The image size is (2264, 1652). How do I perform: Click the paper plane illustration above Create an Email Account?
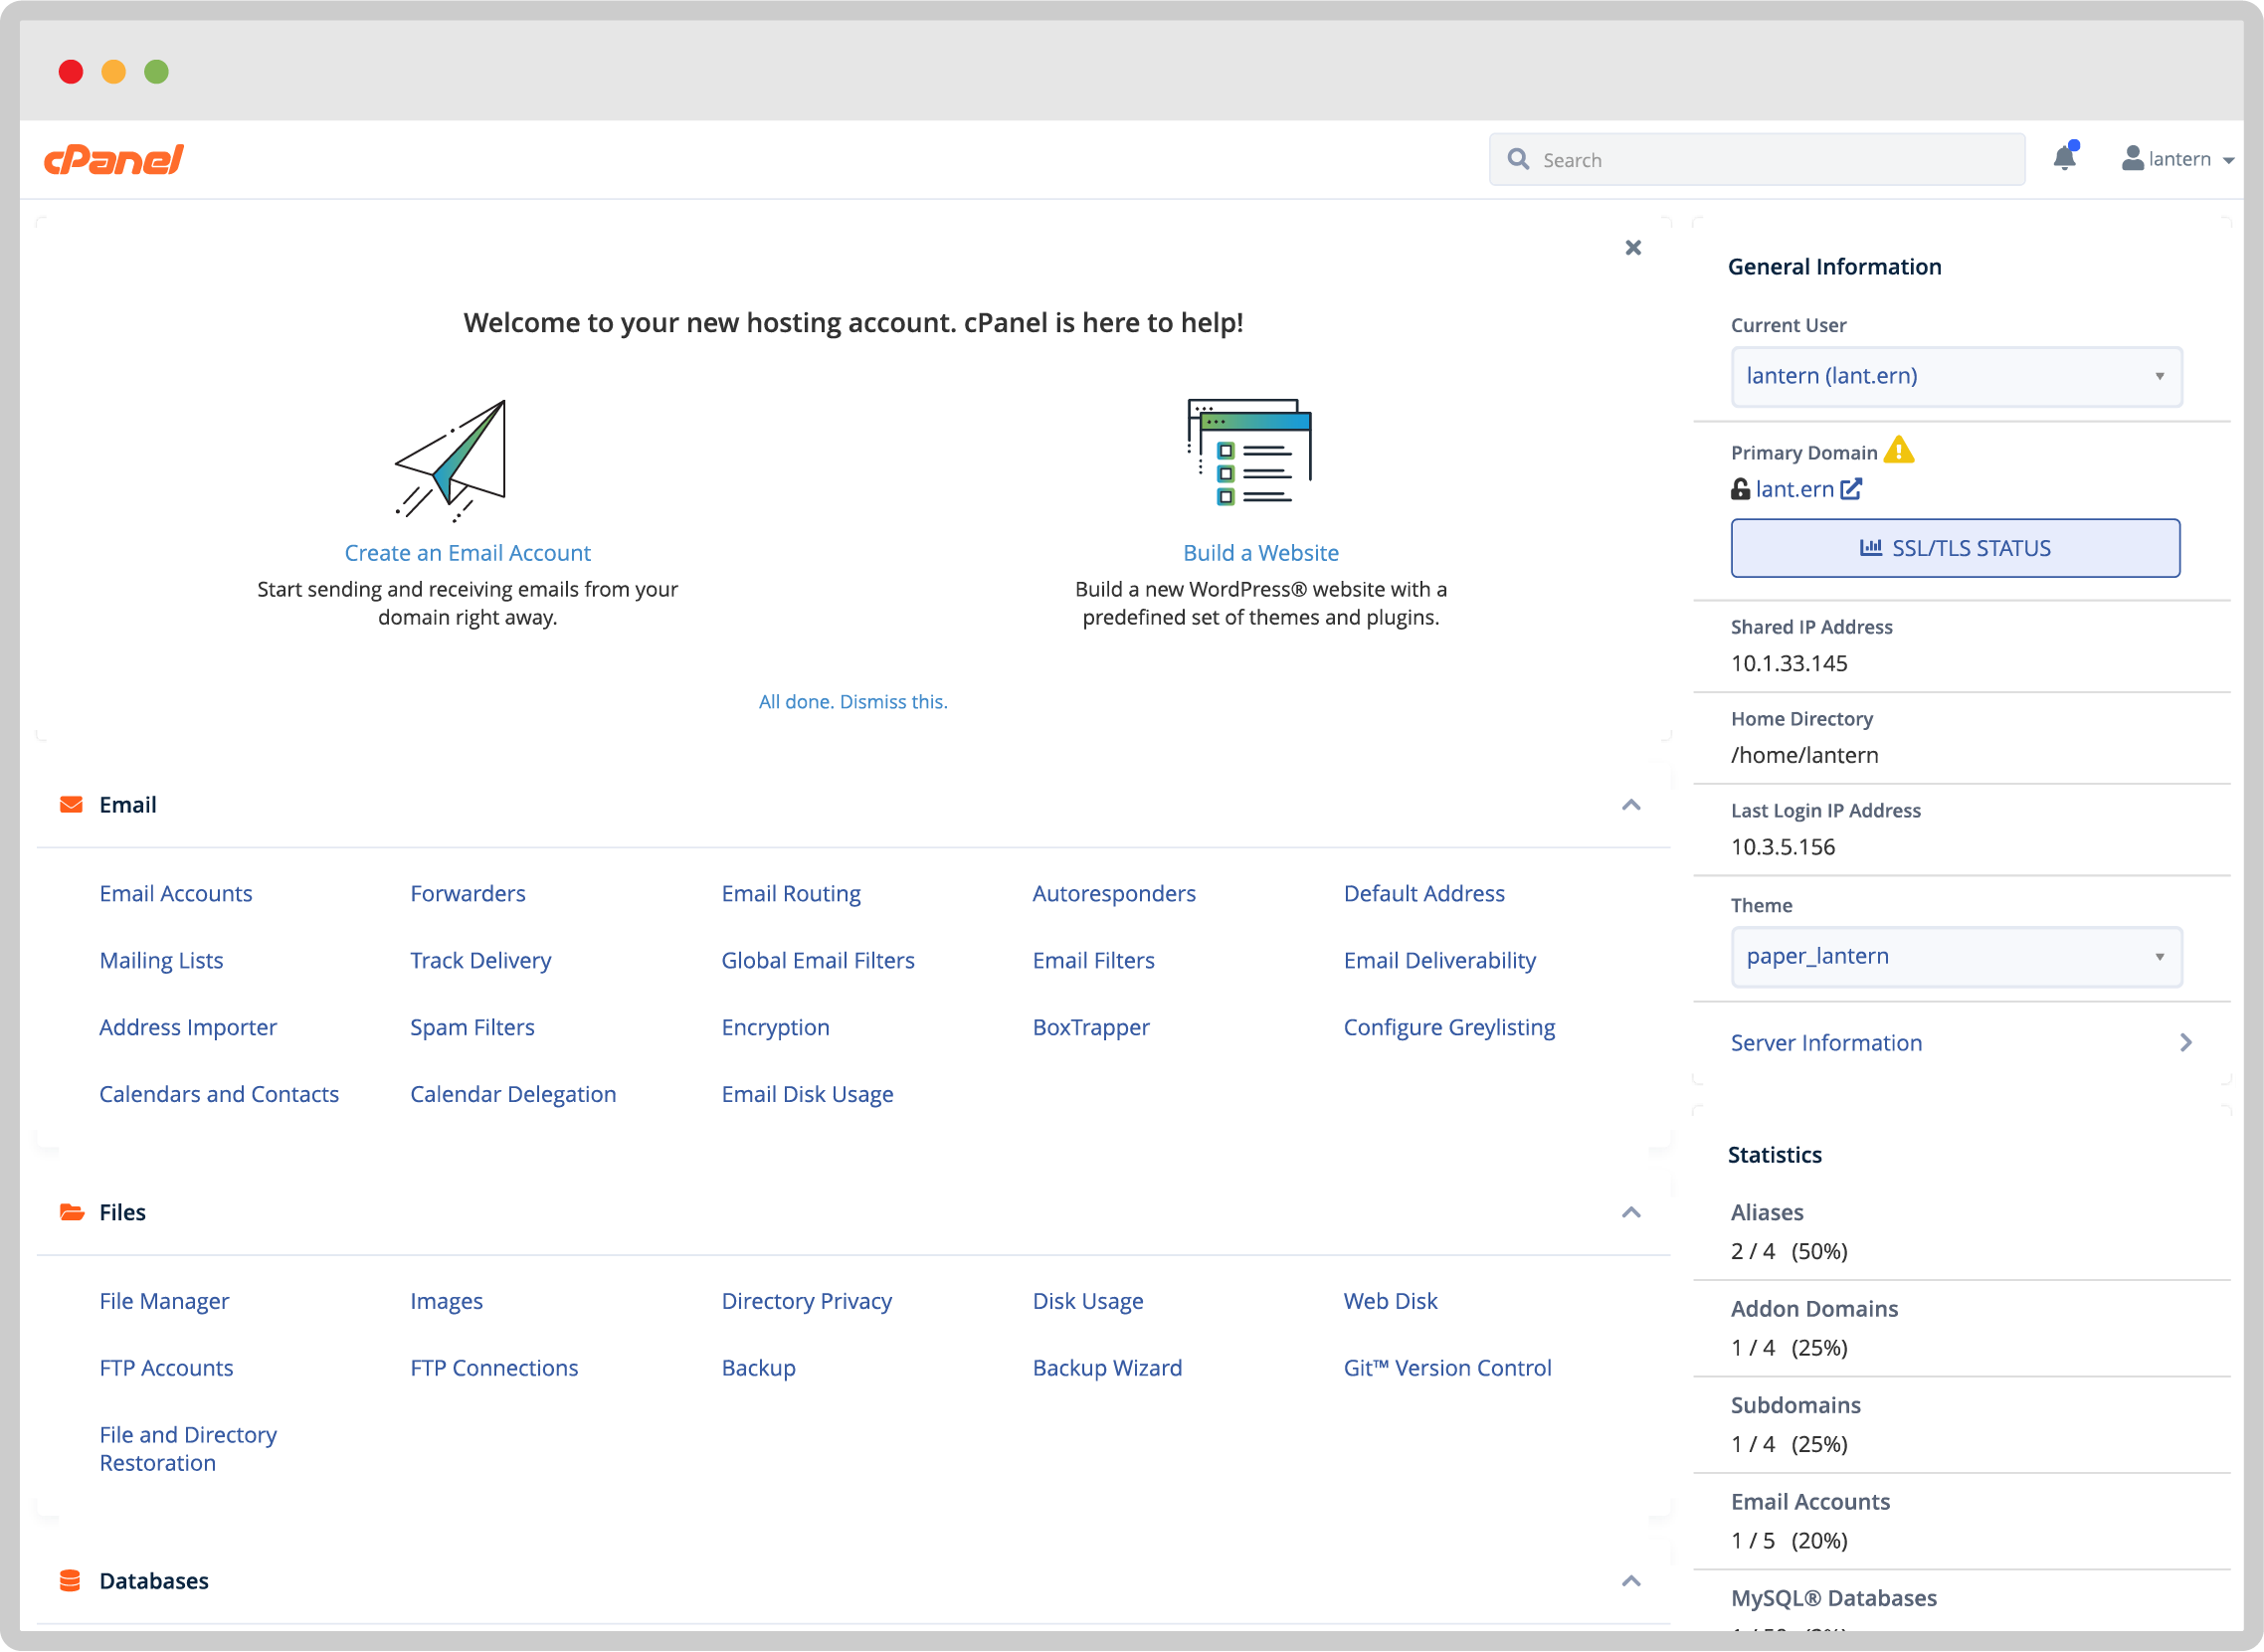click(455, 460)
